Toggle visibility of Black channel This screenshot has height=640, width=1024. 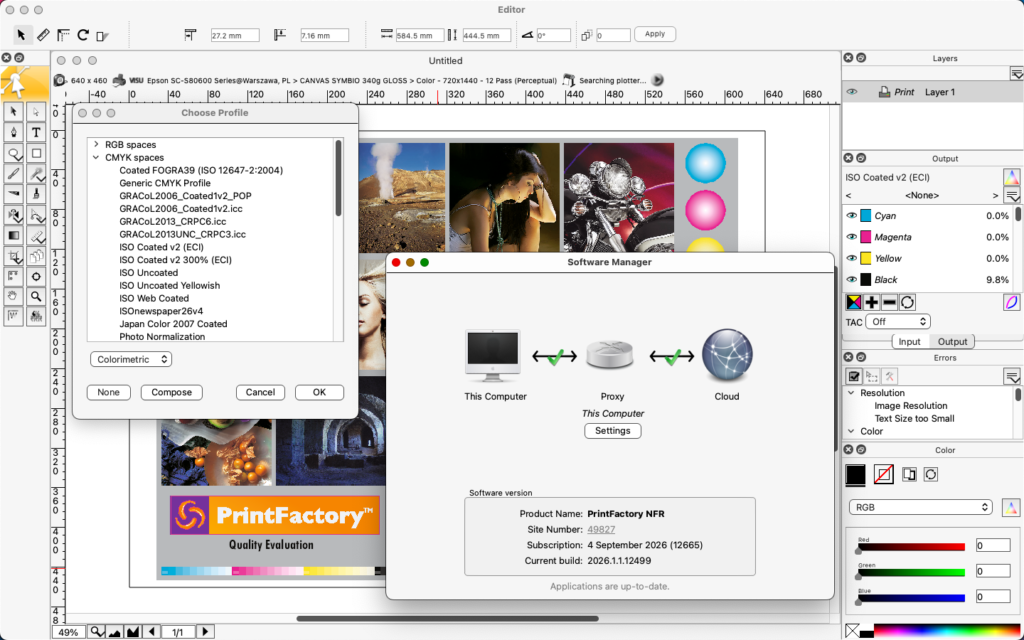point(852,280)
